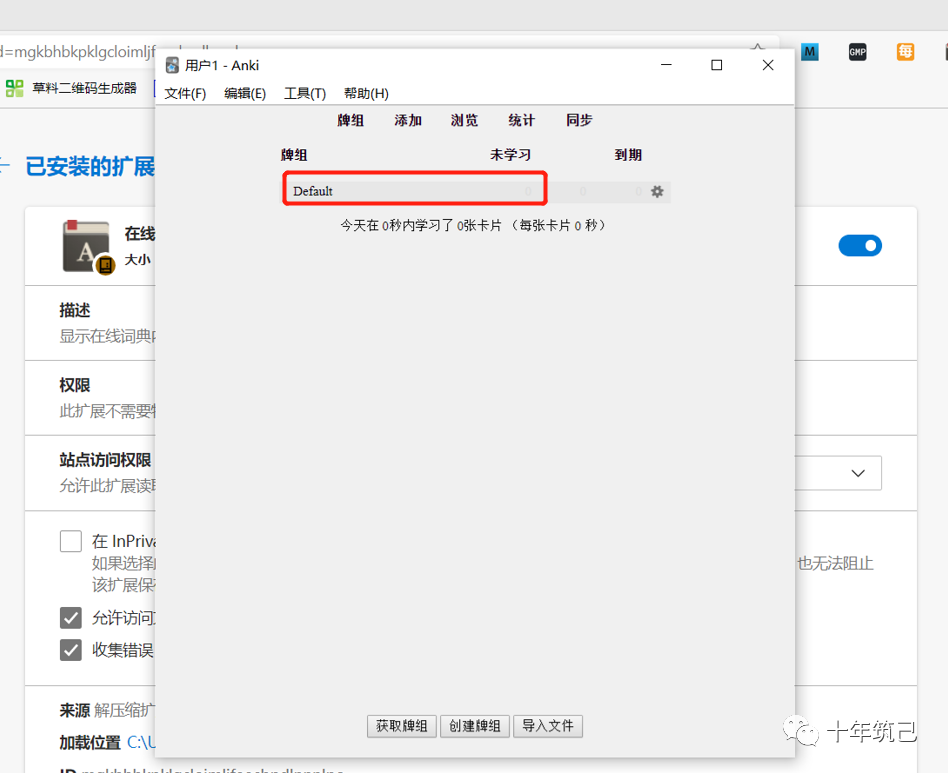Image resolution: width=948 pixels, height=773 pixels.
Task: Click the green QR favicon of 草料二维码生成器 bookmark
Action: coord(15,88)
